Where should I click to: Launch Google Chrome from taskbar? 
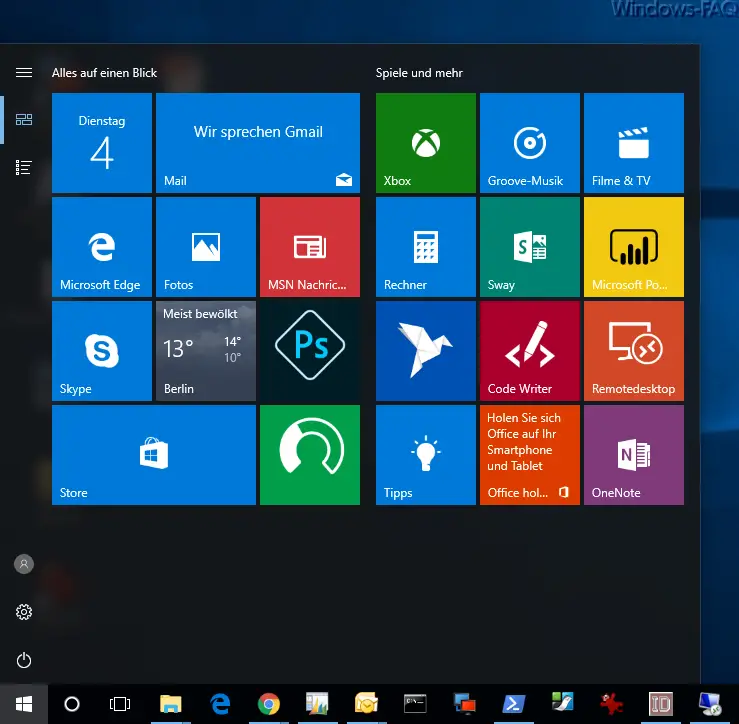tap(269, 704)
